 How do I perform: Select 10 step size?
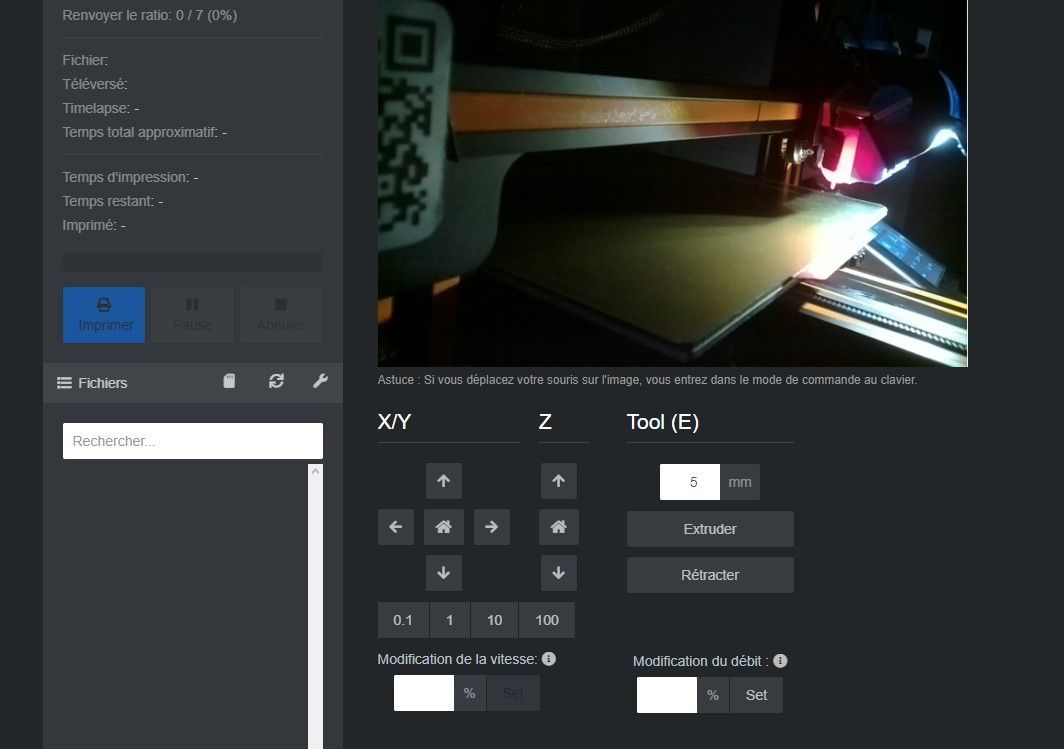coord(495,620)
